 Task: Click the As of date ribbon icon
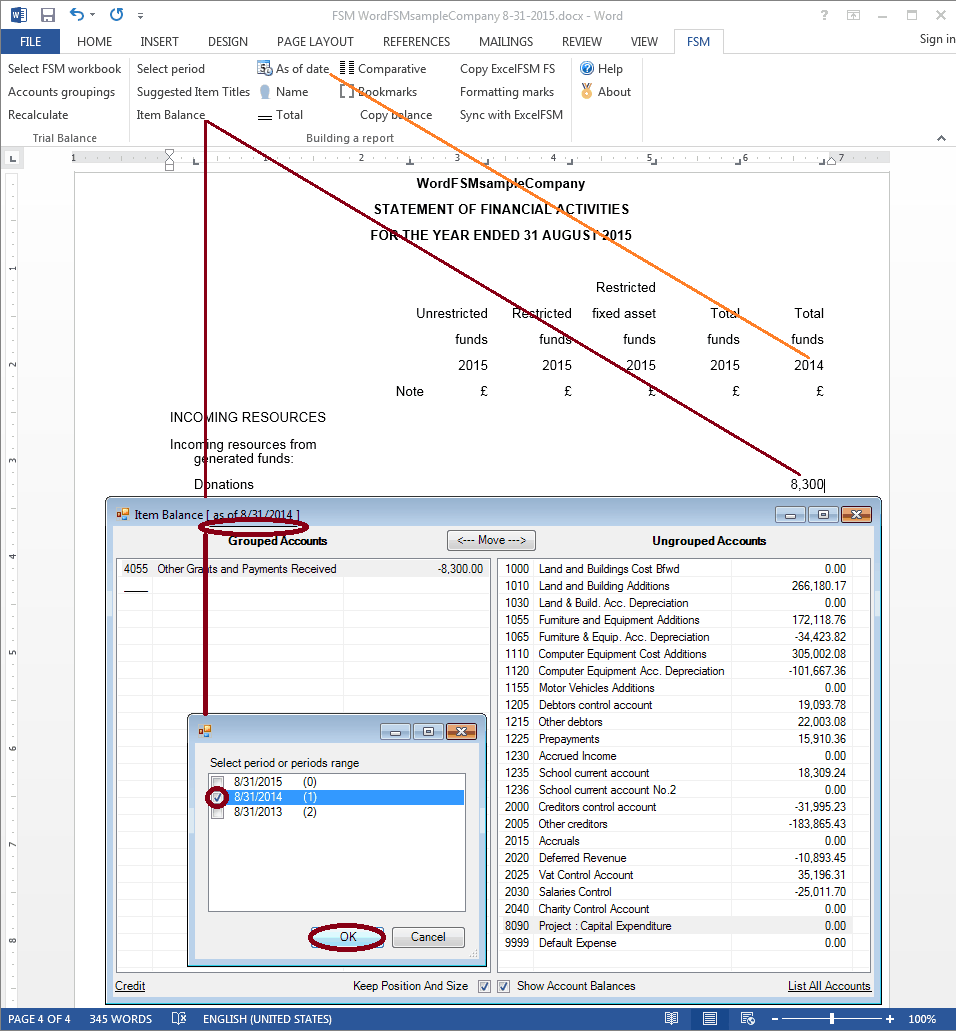pyautogui.click(x=264, y=69)
